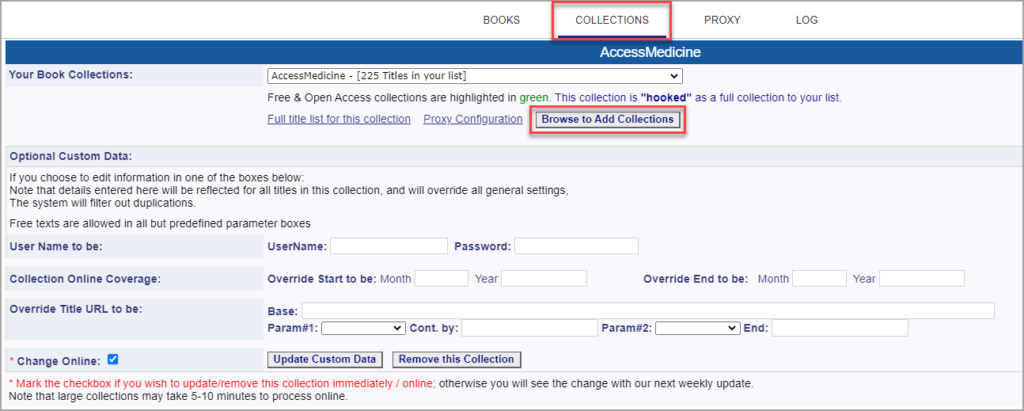Focus the UserName input field
1024x411 pixels.
tap(389, 246)
